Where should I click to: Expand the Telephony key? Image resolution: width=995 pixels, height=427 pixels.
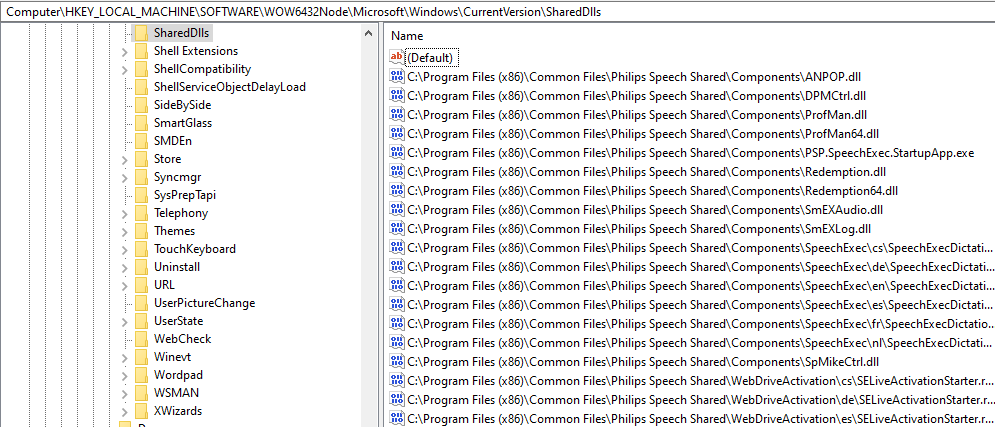124,213
